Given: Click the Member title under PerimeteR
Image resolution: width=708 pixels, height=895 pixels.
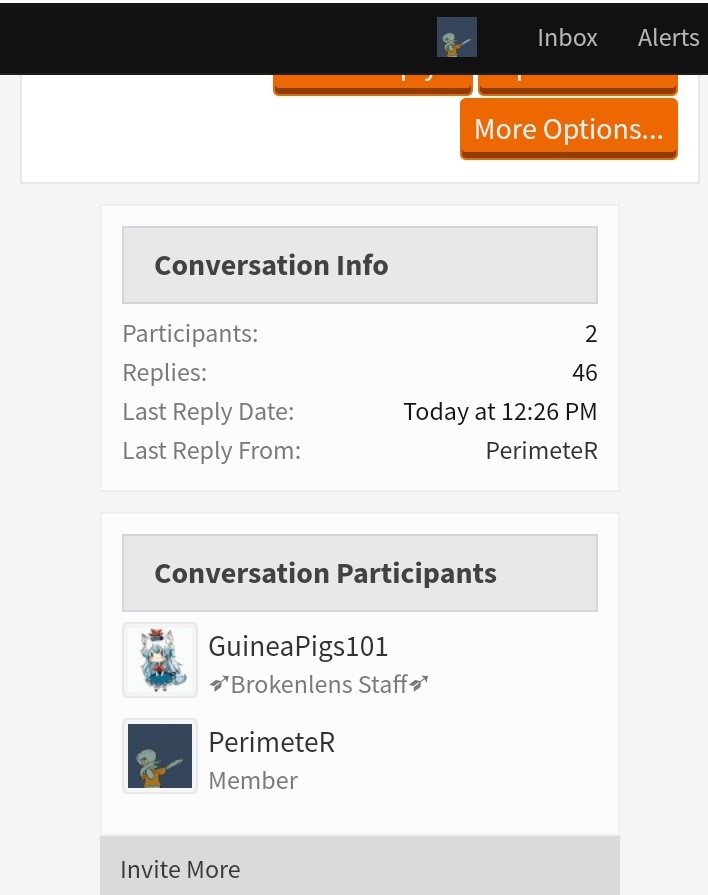Looking at the screenshot, I should (253, 780).
